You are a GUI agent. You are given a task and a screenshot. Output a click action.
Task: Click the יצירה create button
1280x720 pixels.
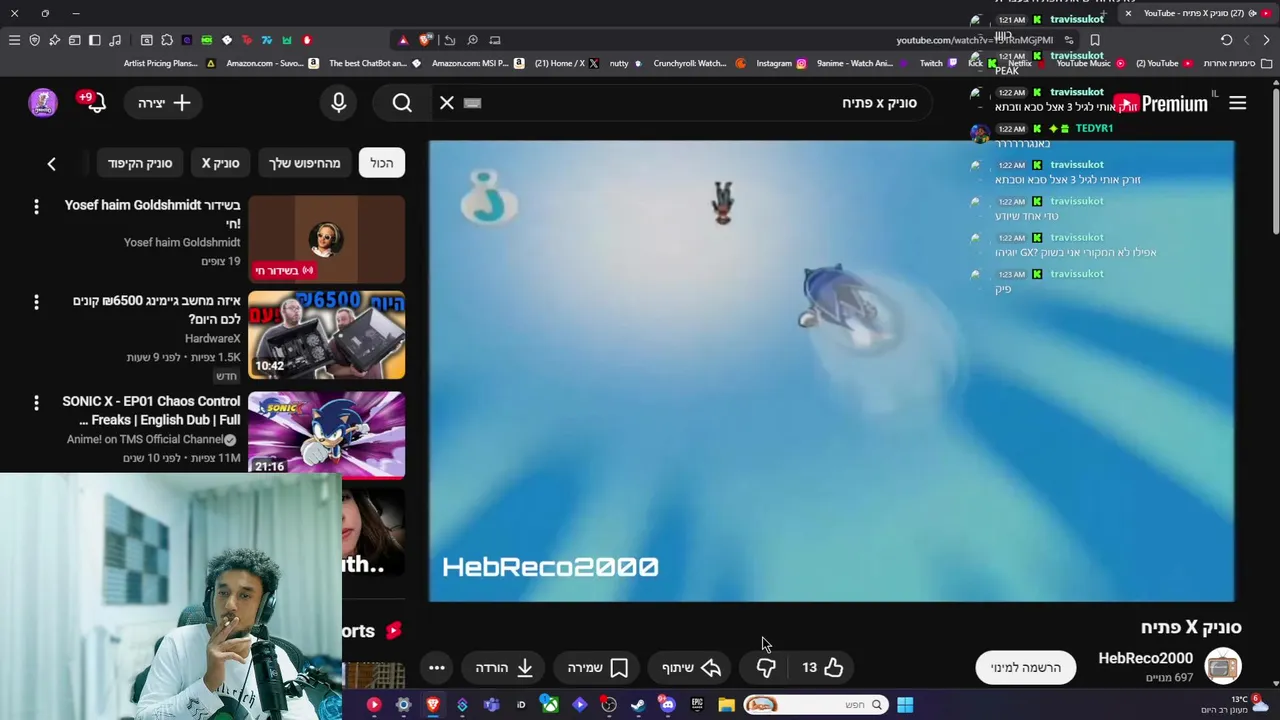(164, 103)
